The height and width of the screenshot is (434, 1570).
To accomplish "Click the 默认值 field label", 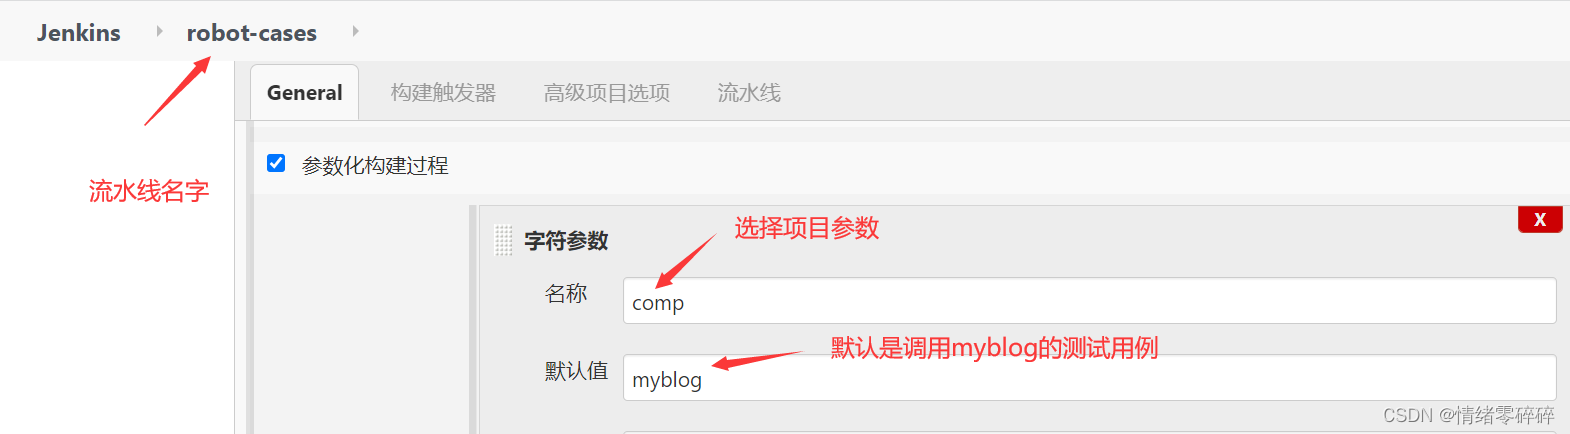I will [576, 371].
